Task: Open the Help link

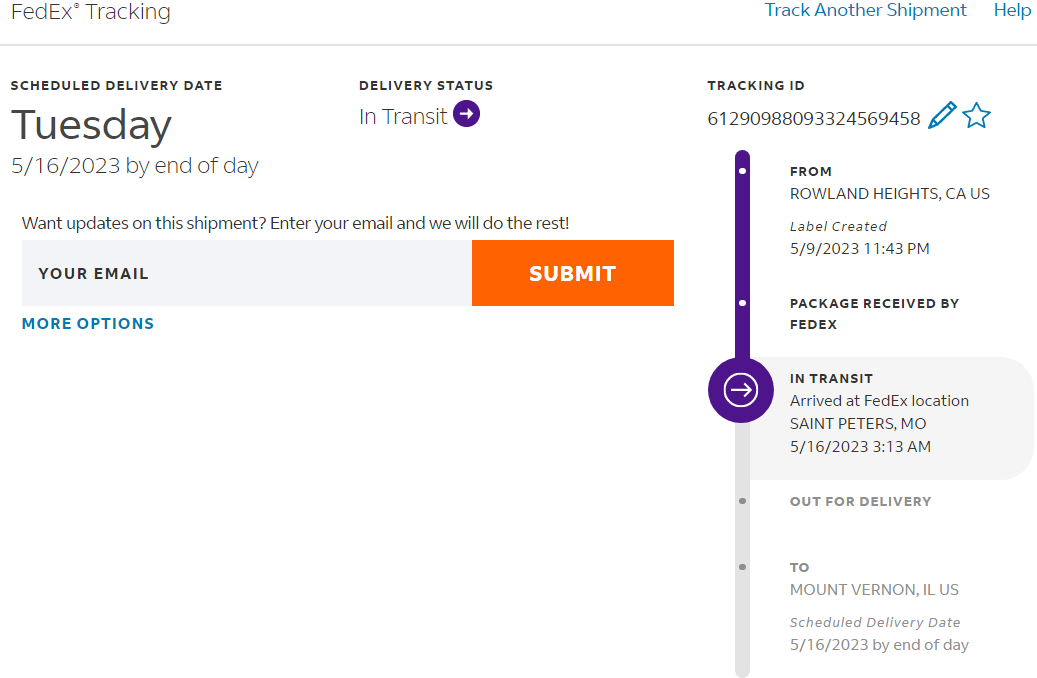Action: tap(1012, 11)
